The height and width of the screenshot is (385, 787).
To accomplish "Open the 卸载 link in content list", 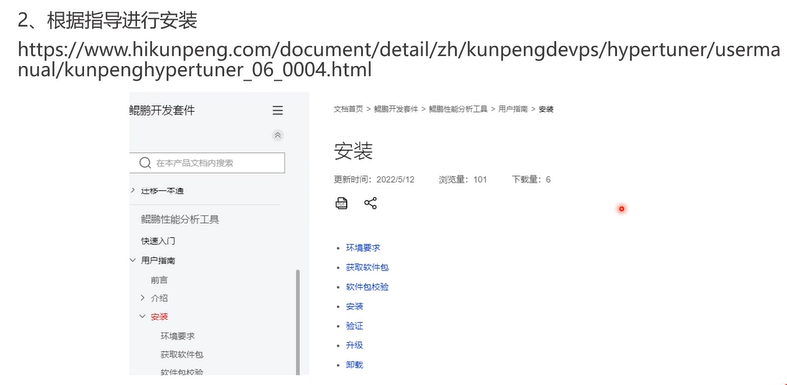I will pyautogui.click(x=354, y=364).
